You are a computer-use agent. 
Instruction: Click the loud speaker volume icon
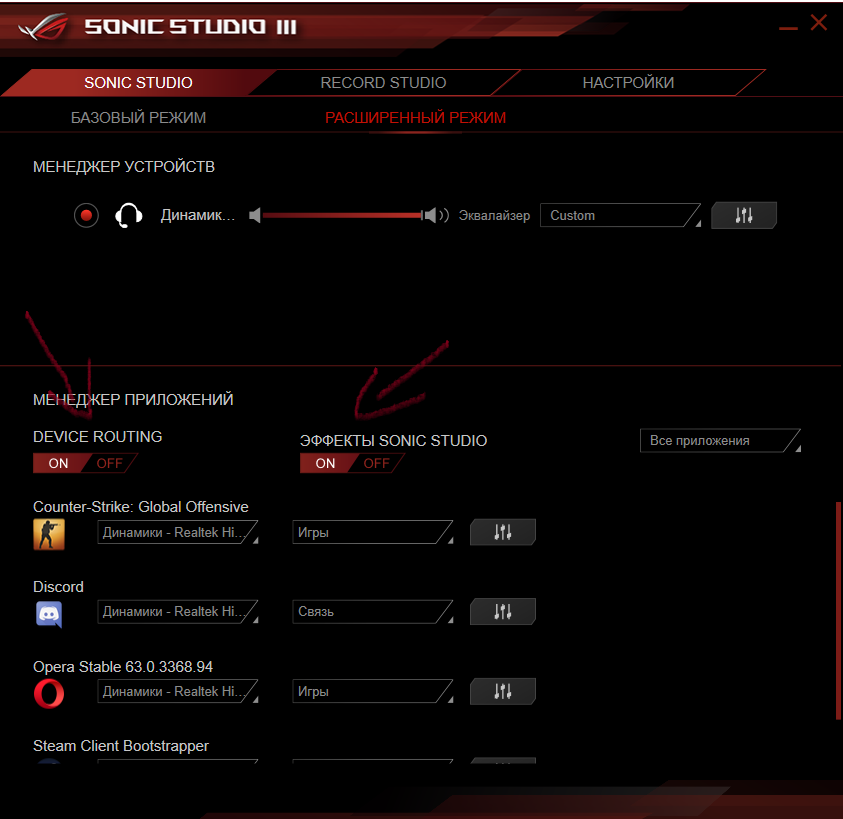(436, 216)
